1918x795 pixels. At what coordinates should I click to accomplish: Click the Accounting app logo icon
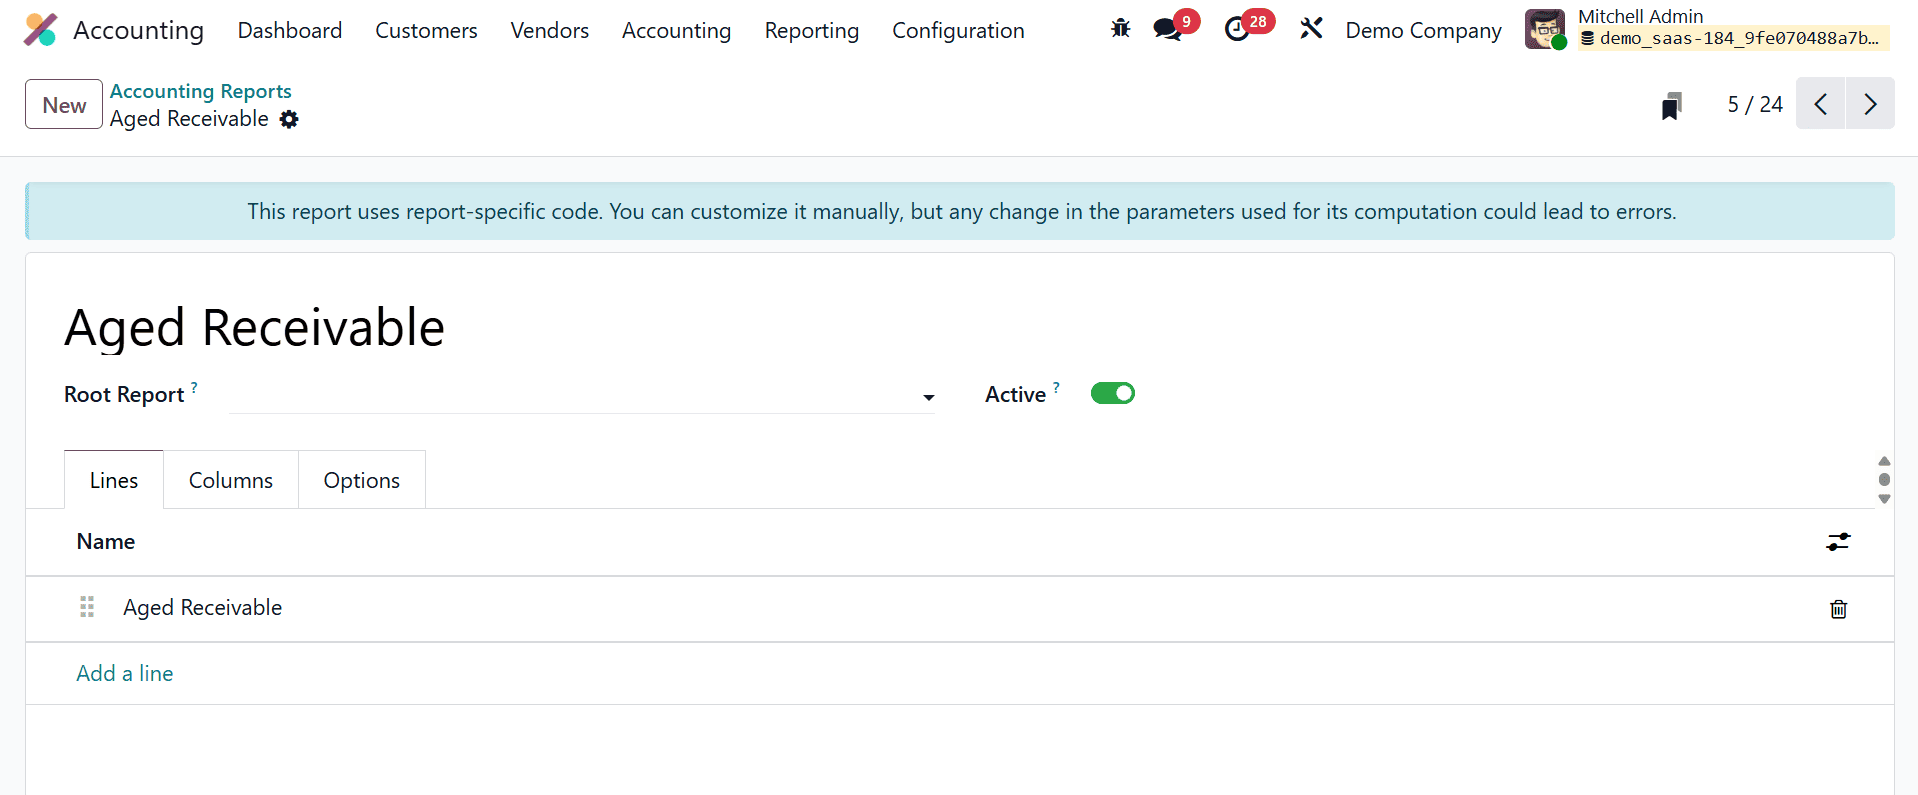41,30
